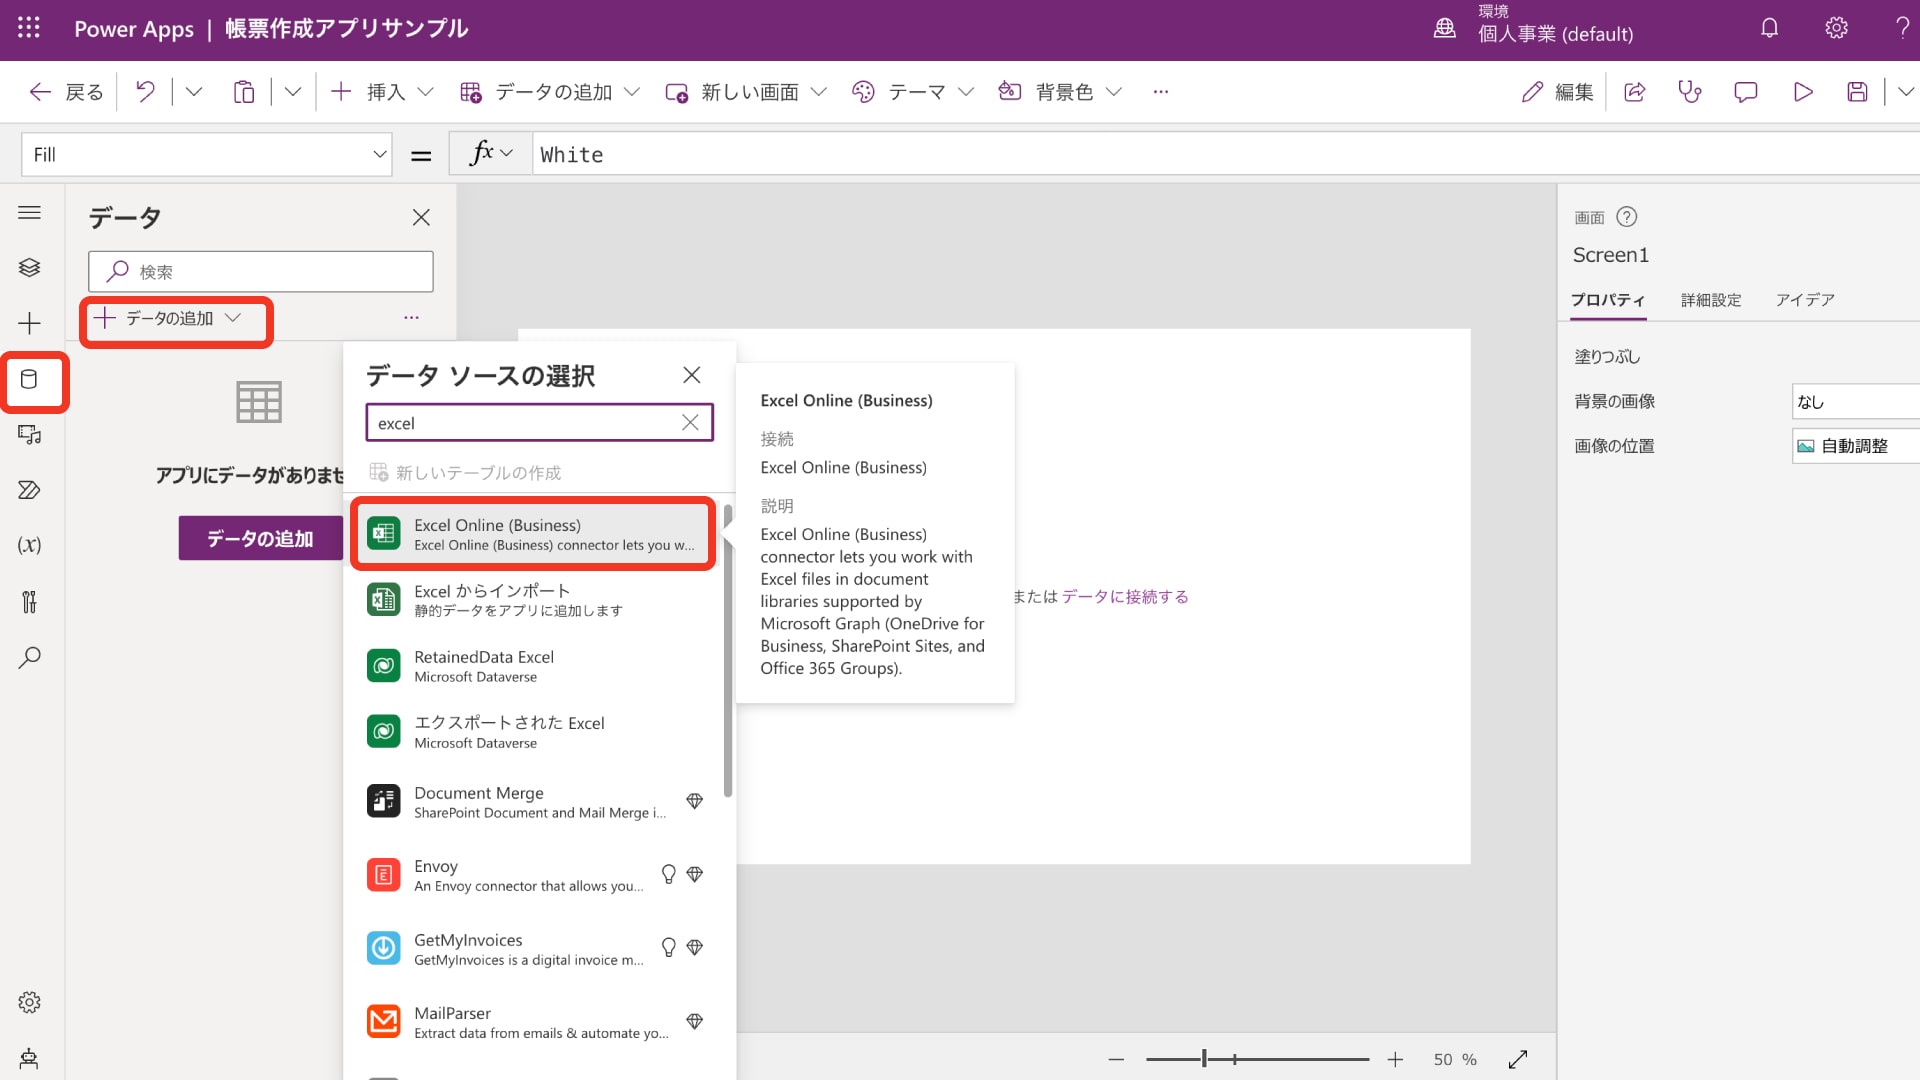1920x1080 pixels.
Task: Click the データに接続する link
Action: click(x=1125, y=596)
